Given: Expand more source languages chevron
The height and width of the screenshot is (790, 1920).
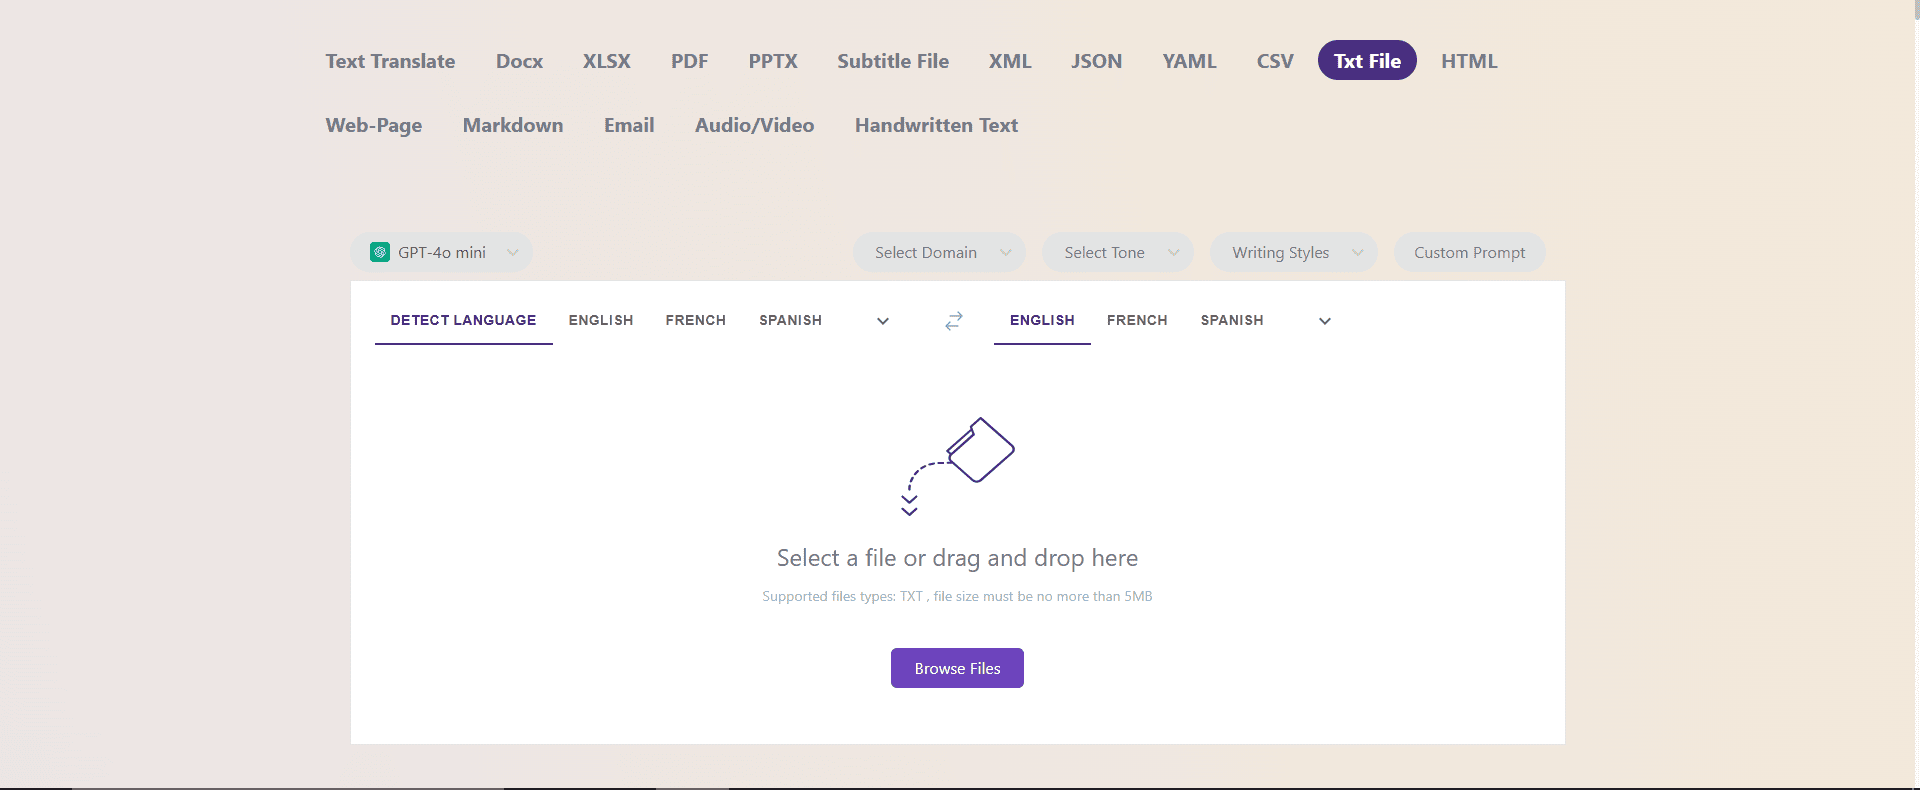Looking at the screenshot, I should [x=883, y=321].
